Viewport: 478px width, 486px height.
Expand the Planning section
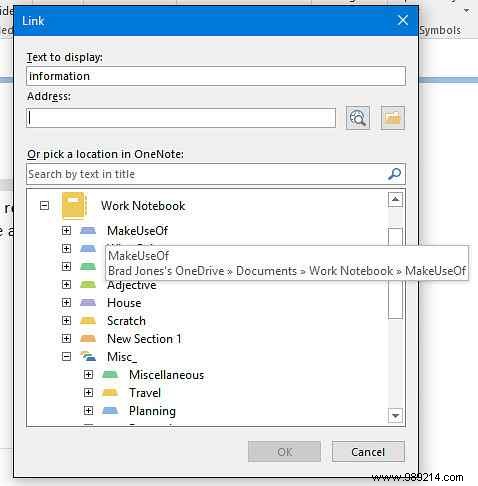(x=88, y=410)
